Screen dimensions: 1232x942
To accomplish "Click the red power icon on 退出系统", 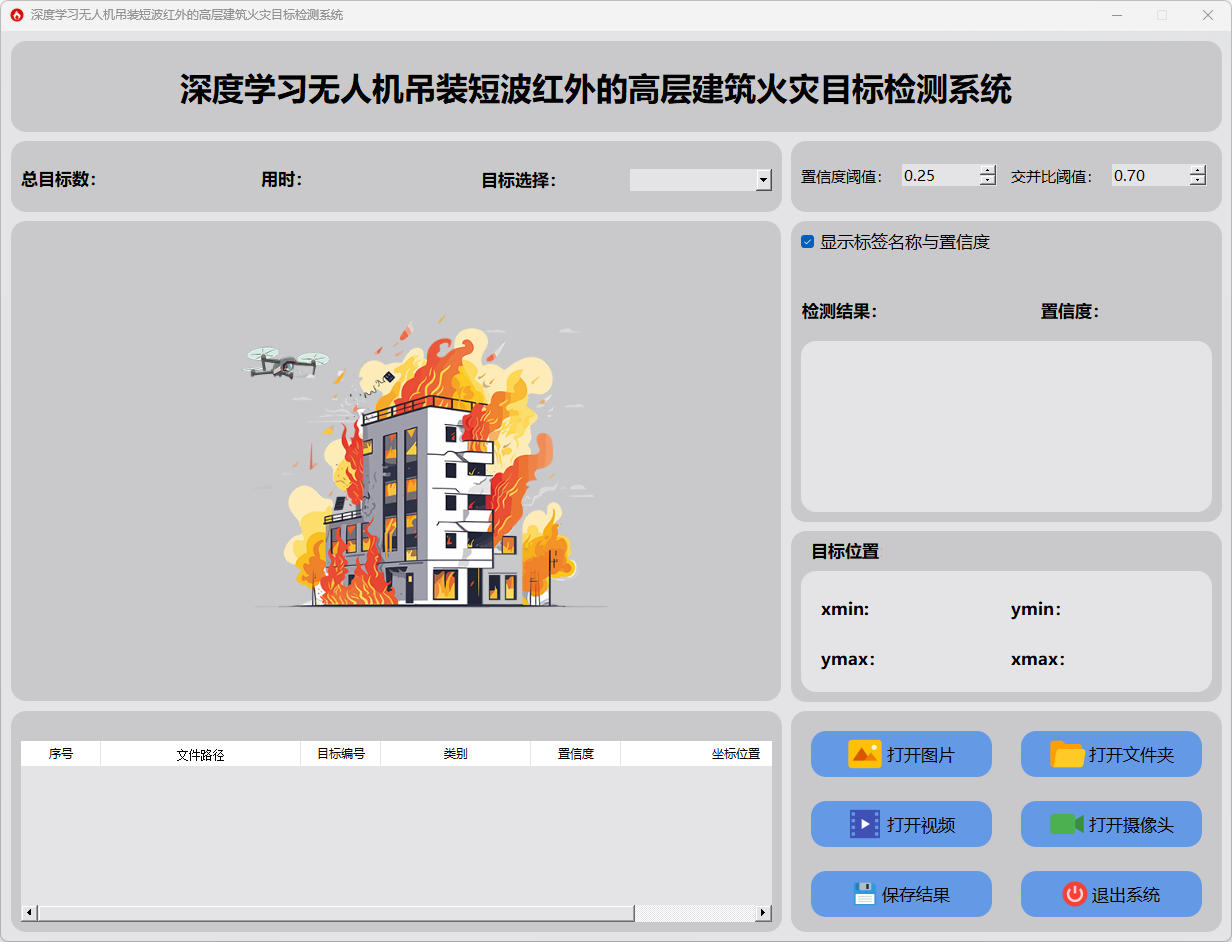I will pyautogui.click(x=1074, y=894).
